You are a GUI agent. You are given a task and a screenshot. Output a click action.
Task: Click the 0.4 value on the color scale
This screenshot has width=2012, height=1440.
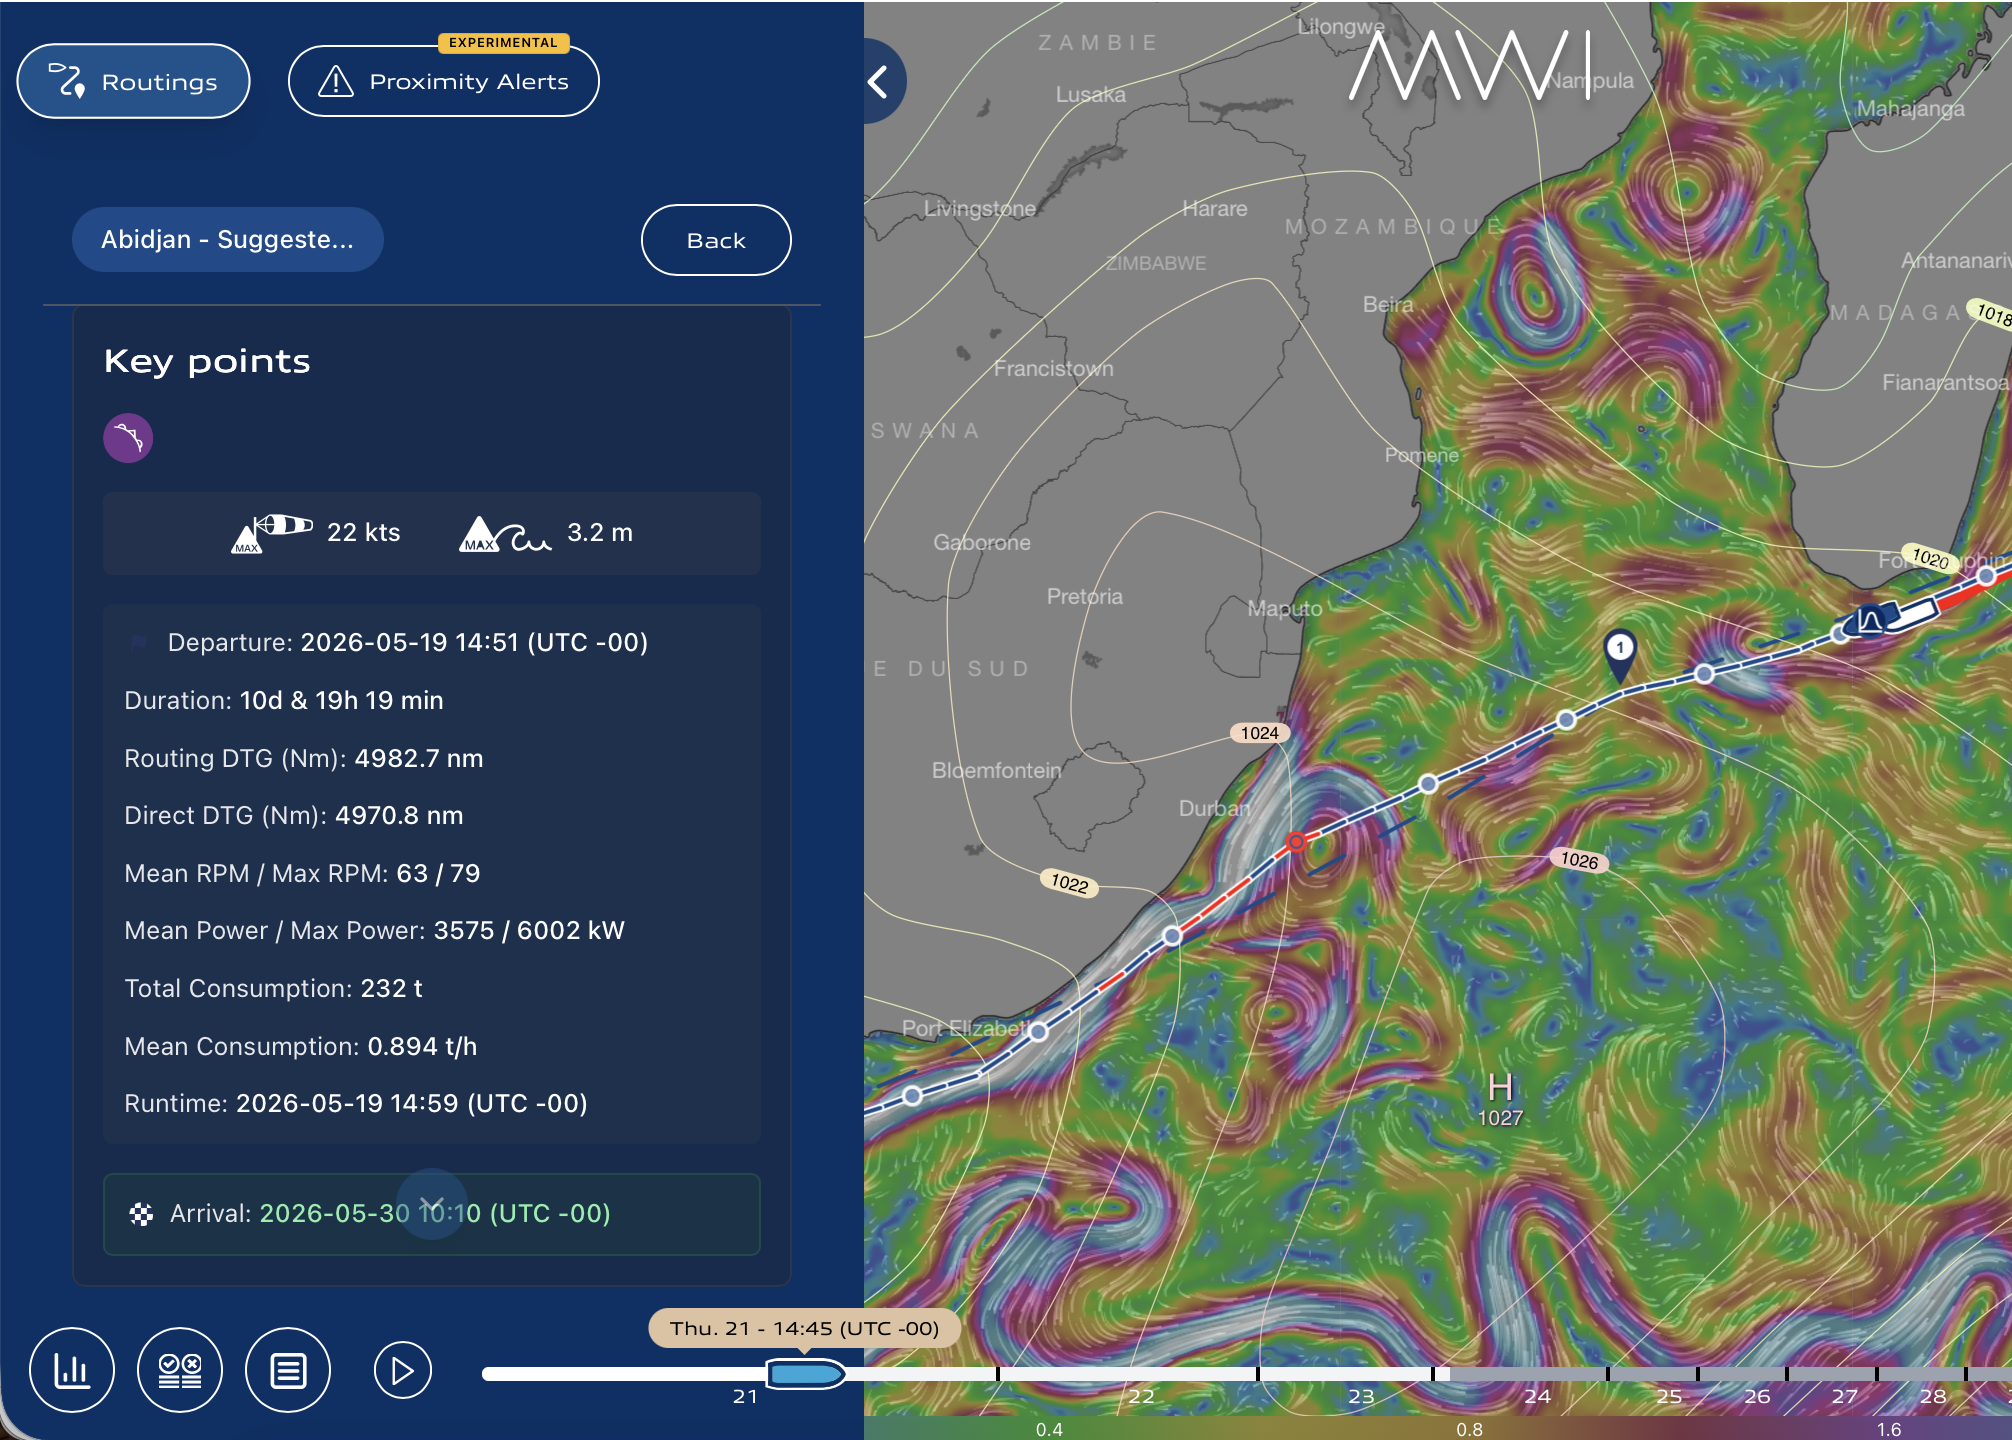coord(1049,1429)
